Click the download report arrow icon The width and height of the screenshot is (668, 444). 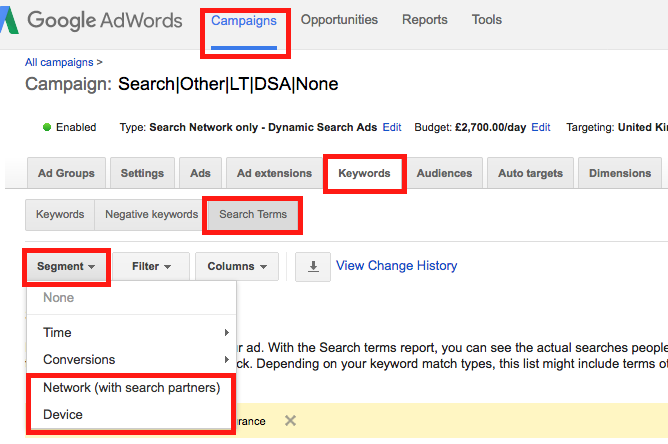coord(313,267)
